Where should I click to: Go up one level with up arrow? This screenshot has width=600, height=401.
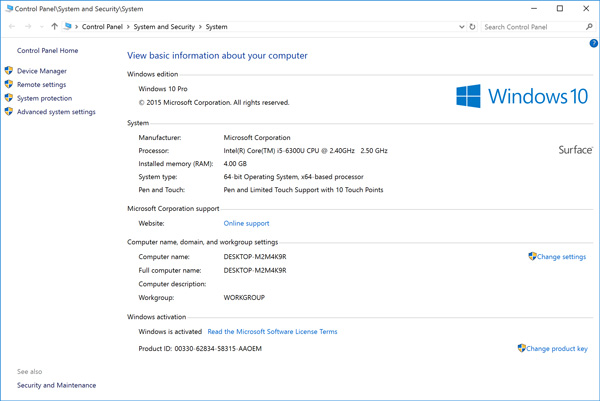[x=54, y=26]
